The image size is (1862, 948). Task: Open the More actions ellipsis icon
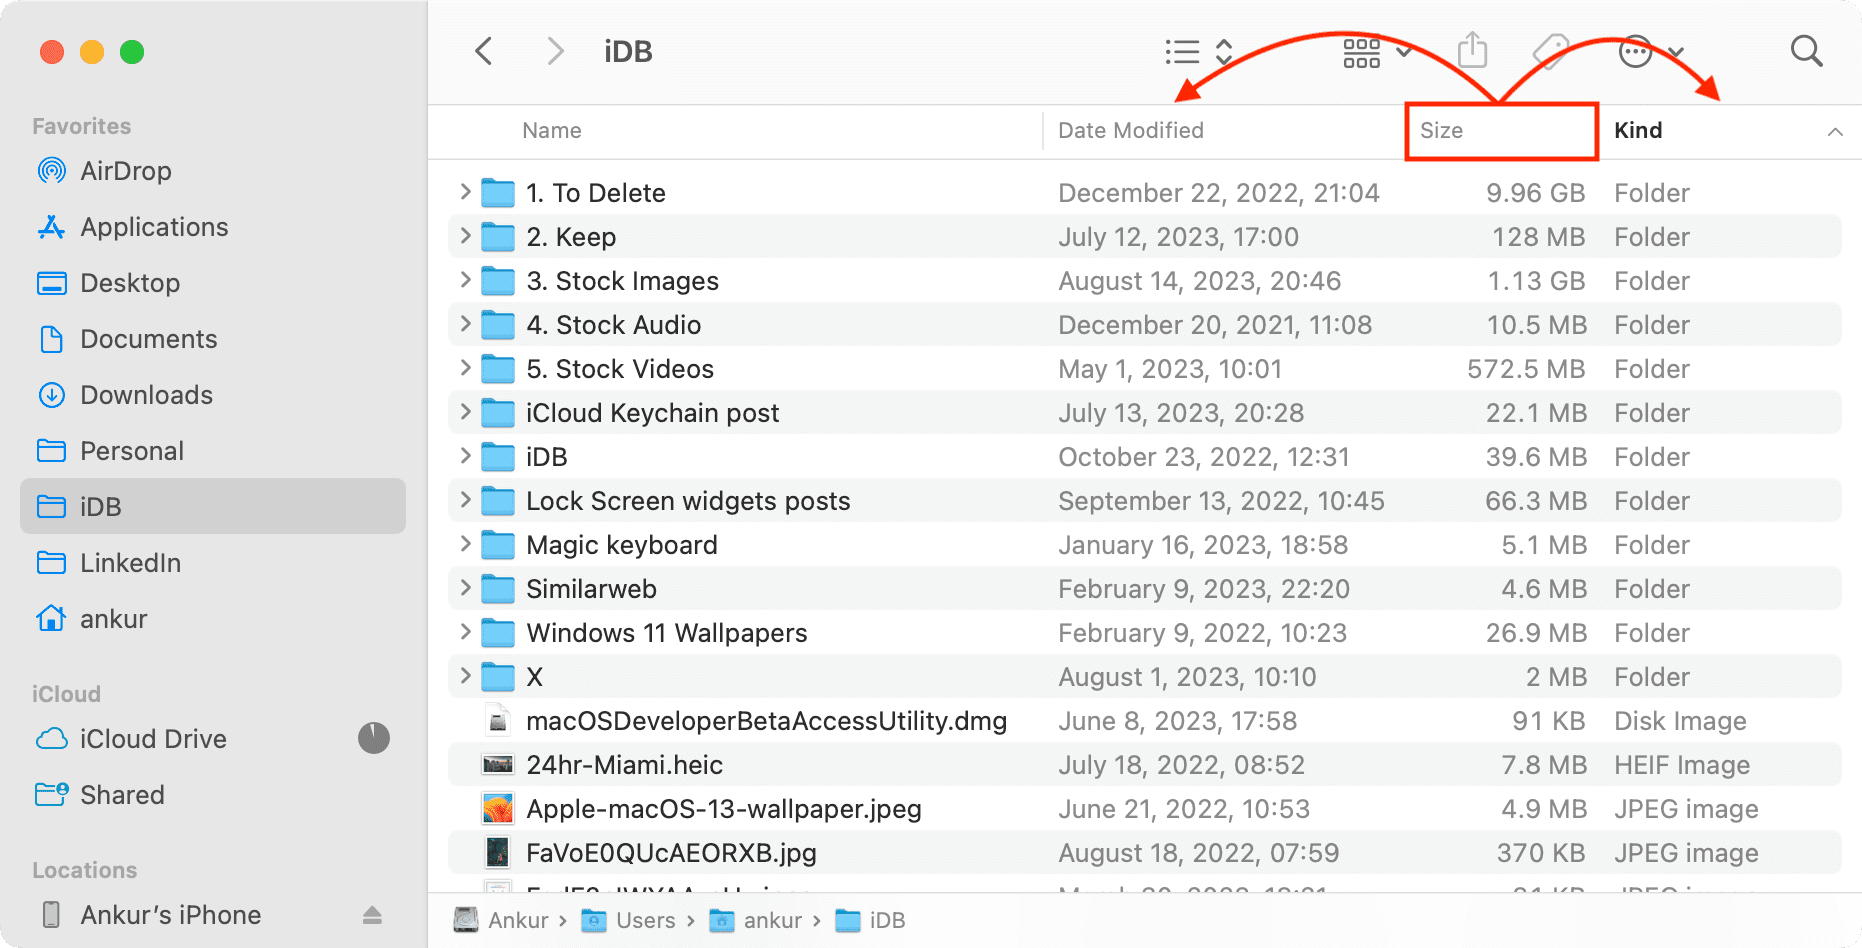[x=1634, y=50]
